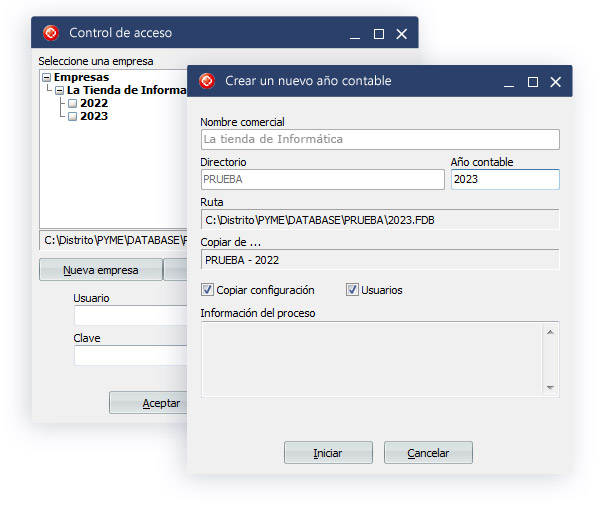
Task: Toggle the Copiar configuración checkbox
Action: pos(207,290)
